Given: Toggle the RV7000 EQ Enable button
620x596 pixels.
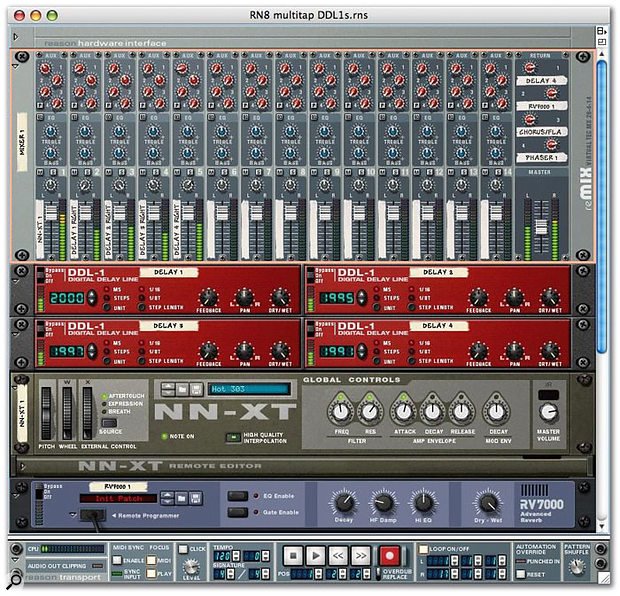Looking at the screenshot, I should click(x=238, y=496).
